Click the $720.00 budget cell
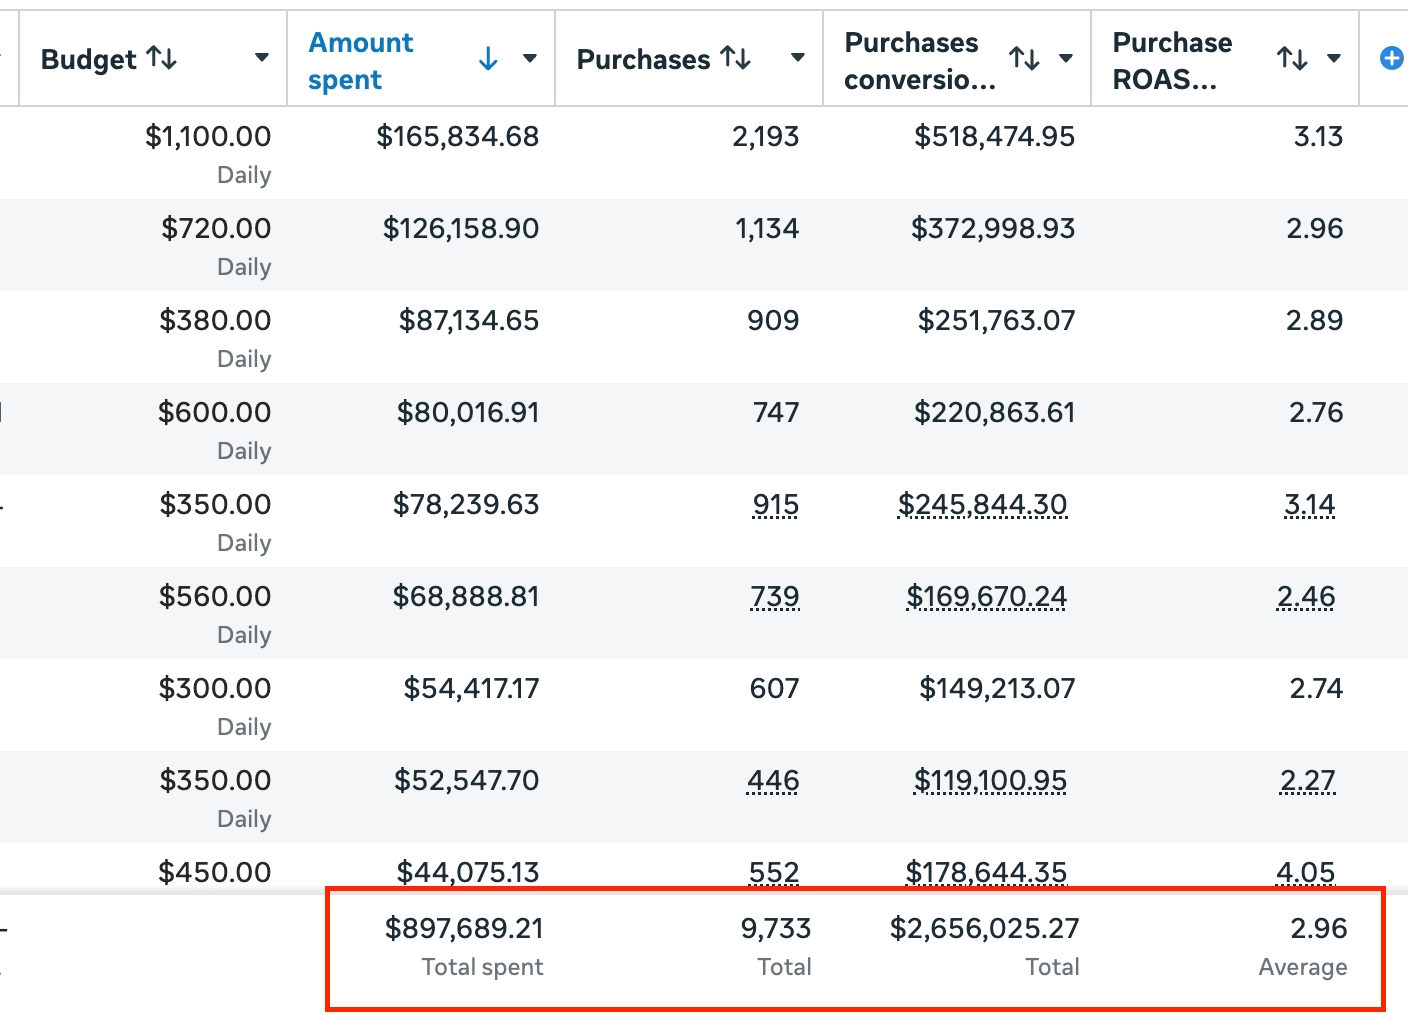1408x1032 pixels. pos(216,229)
